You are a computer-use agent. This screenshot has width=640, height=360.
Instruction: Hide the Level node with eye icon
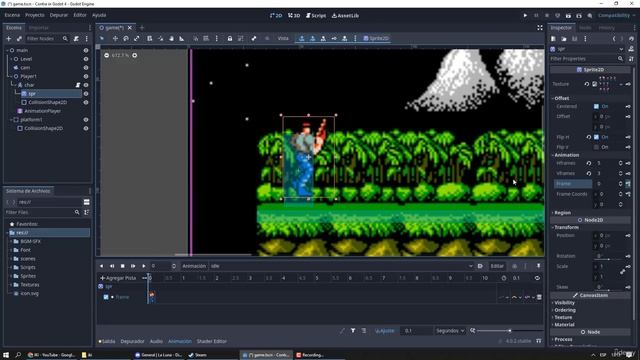(x=86, y=59)
